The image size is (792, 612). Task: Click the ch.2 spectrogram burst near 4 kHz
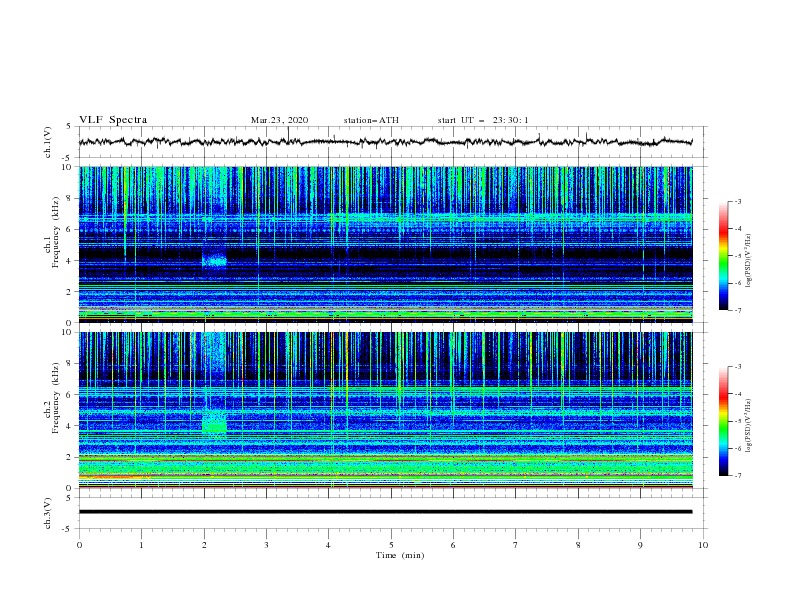pyautogui.click(x=215, y=422)
